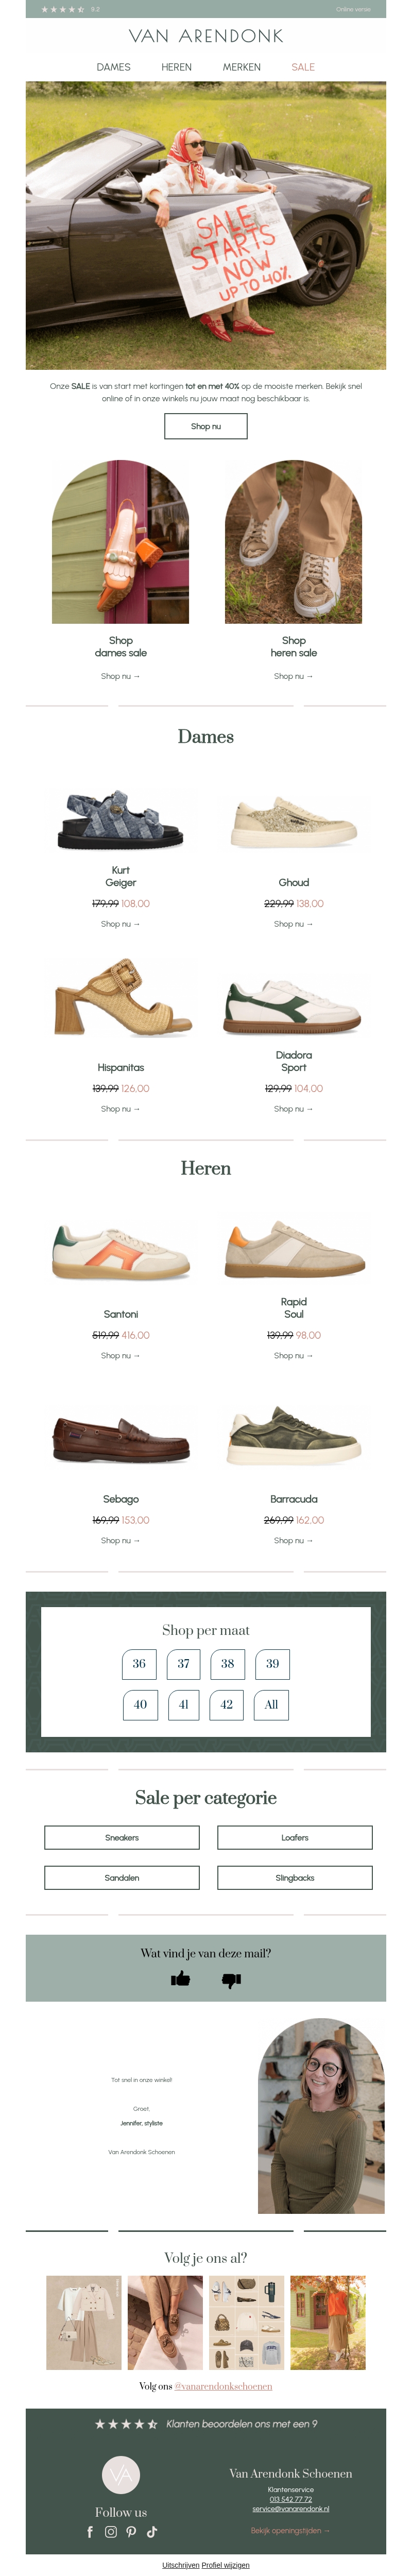Open the @vanarendonkschoenen Instagram link
The image size is (412, 2576).
(223, 2386)
